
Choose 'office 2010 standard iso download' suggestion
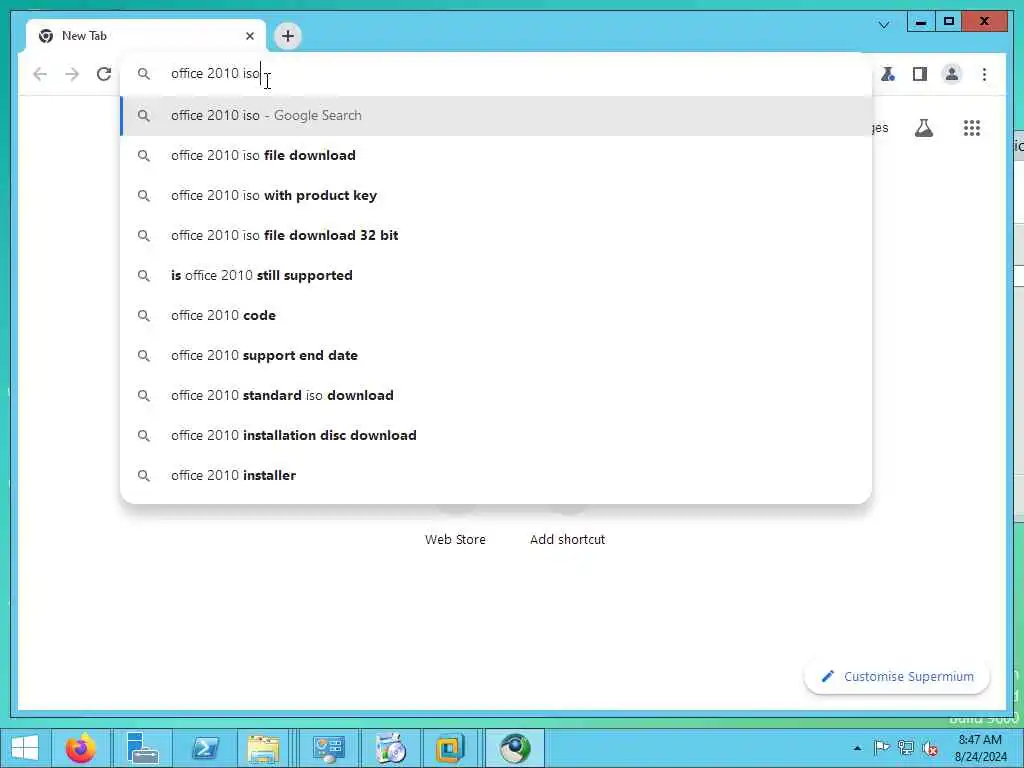point(496,395)
